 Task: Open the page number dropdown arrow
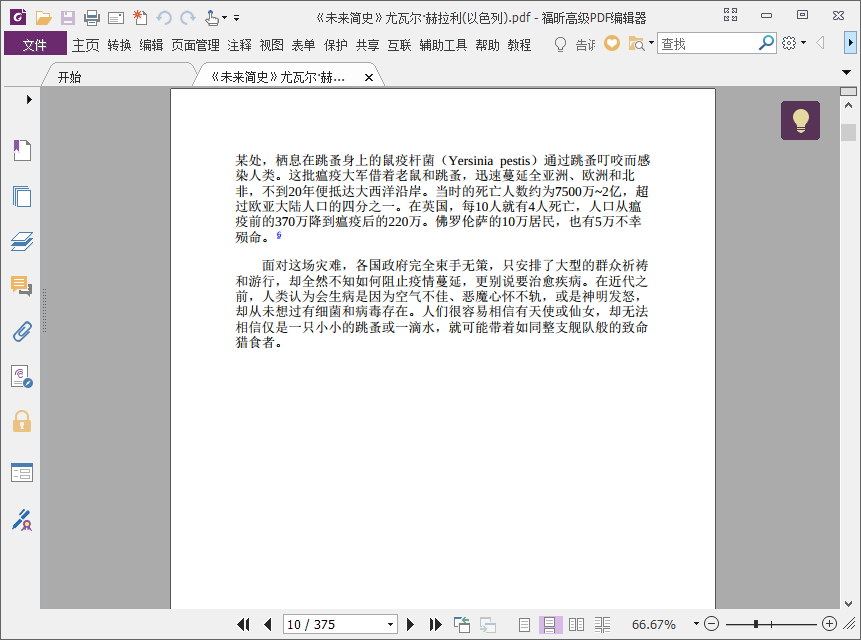tap(390, 624)
